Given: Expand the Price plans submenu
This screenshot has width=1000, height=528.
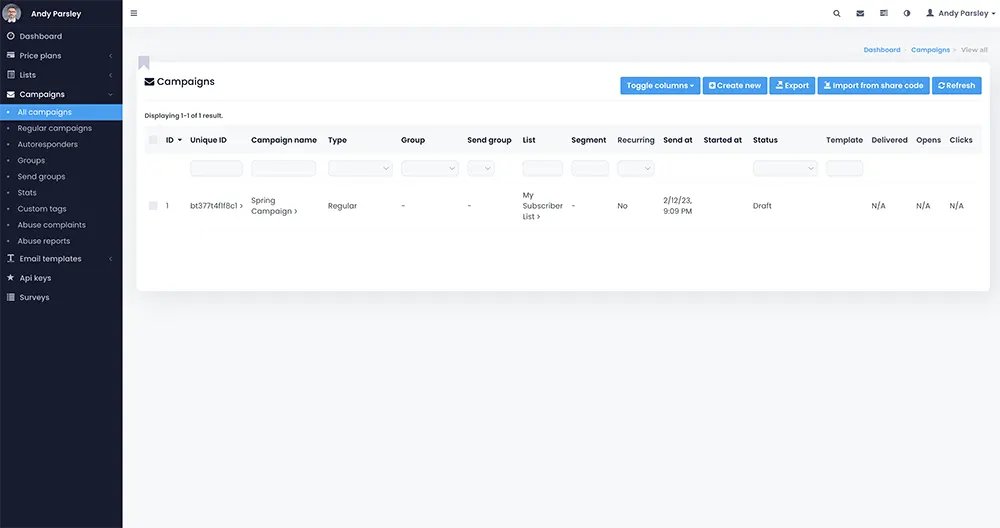Looking at the screenshot, I should tap(110, 56).
